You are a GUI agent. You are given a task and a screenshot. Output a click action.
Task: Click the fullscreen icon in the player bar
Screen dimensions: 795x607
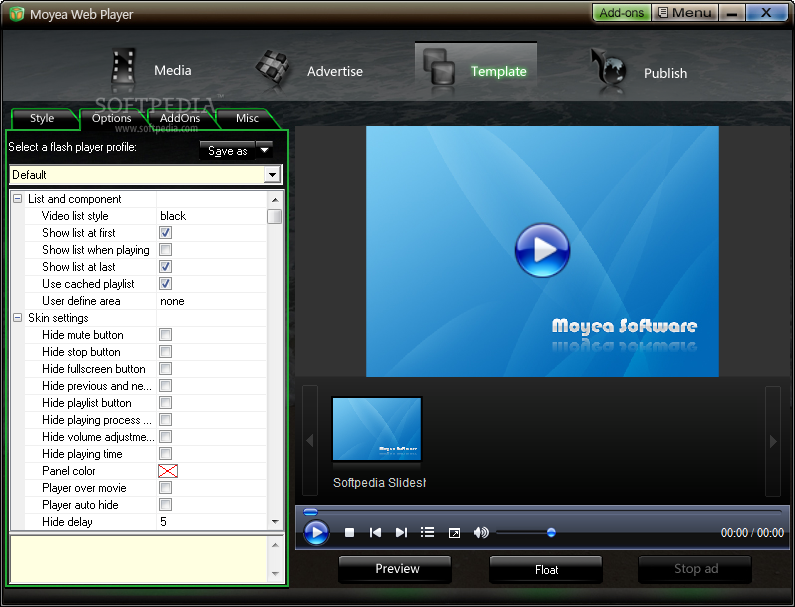click(x=454, y=533)
